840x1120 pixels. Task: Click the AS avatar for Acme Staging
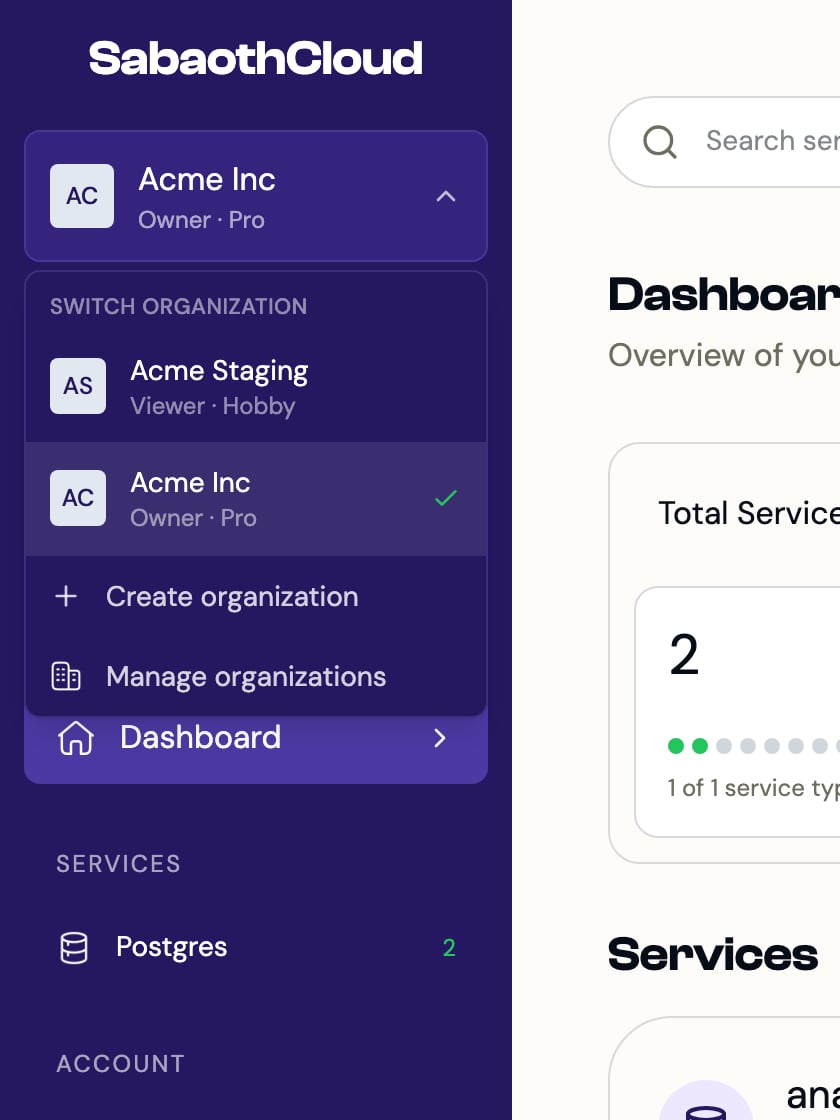(78, 386)
